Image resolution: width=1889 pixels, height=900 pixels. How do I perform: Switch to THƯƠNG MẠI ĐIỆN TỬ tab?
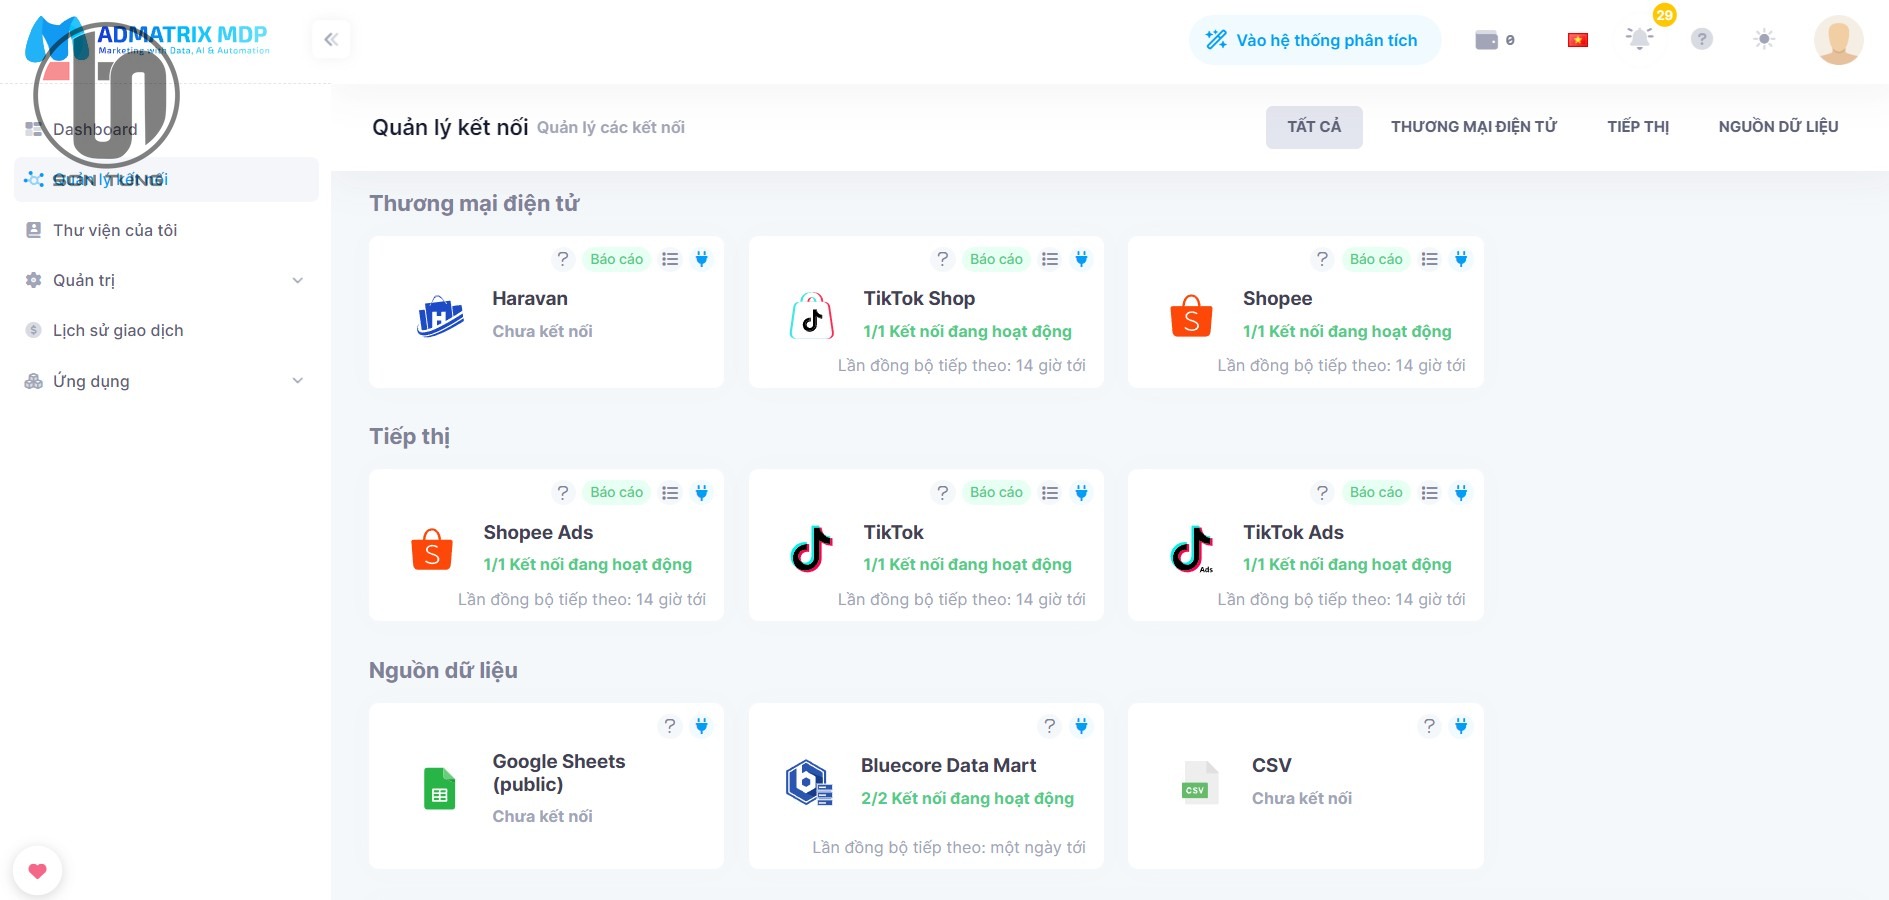1474,127
